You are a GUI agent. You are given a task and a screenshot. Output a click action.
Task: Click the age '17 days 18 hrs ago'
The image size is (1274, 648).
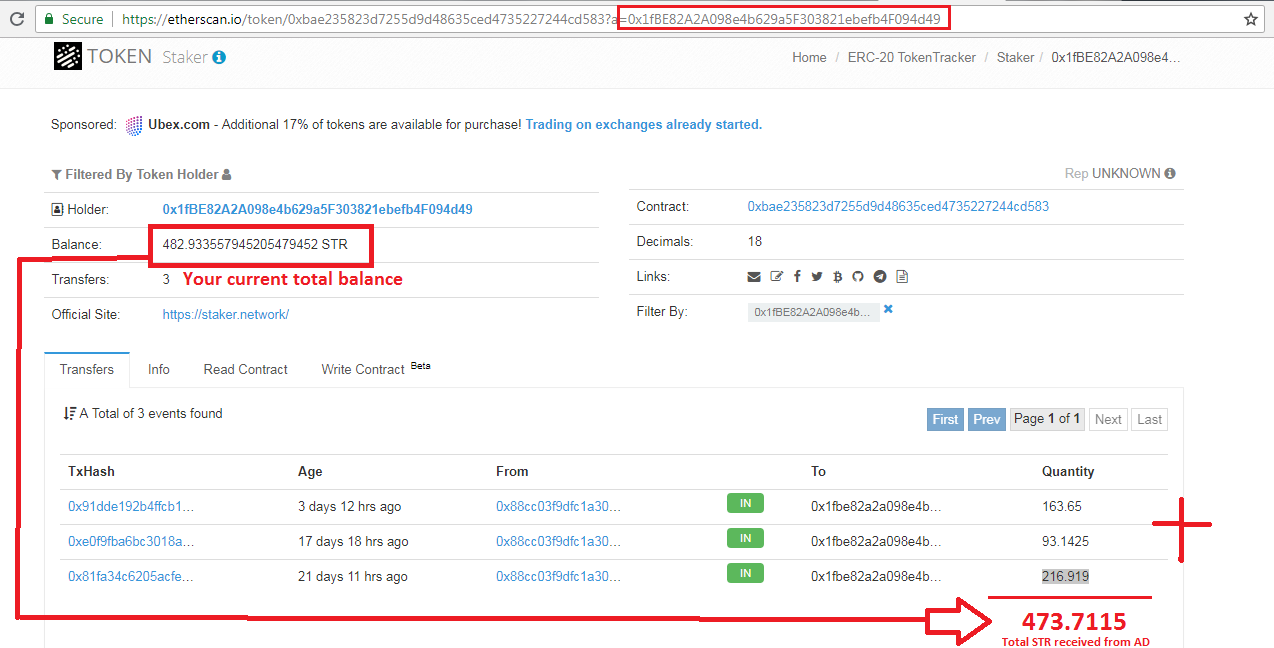point(353,541)
